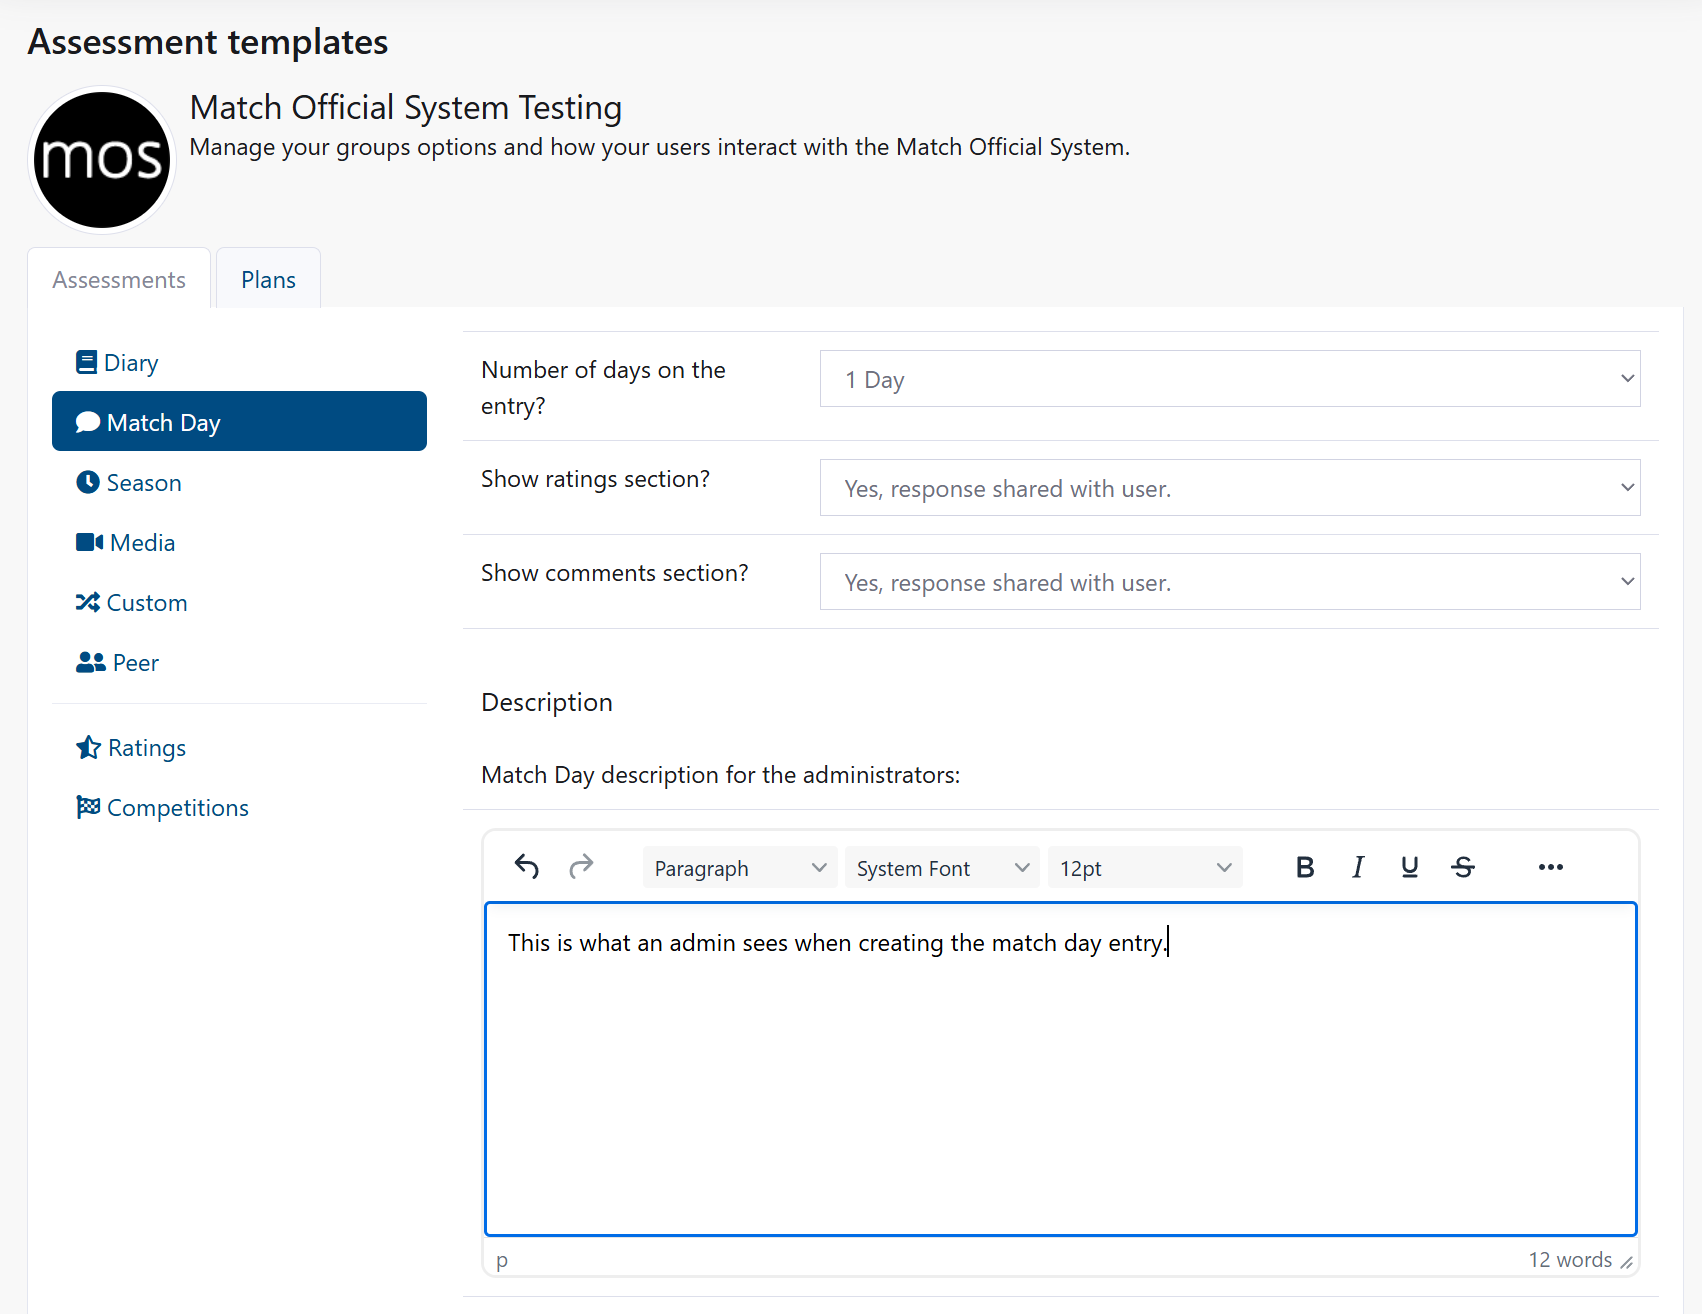Toggle italic formatting in the editor
The width and height of the screenshot is (1702, 1314).
pyautogui.click(x=1357, y=867)
